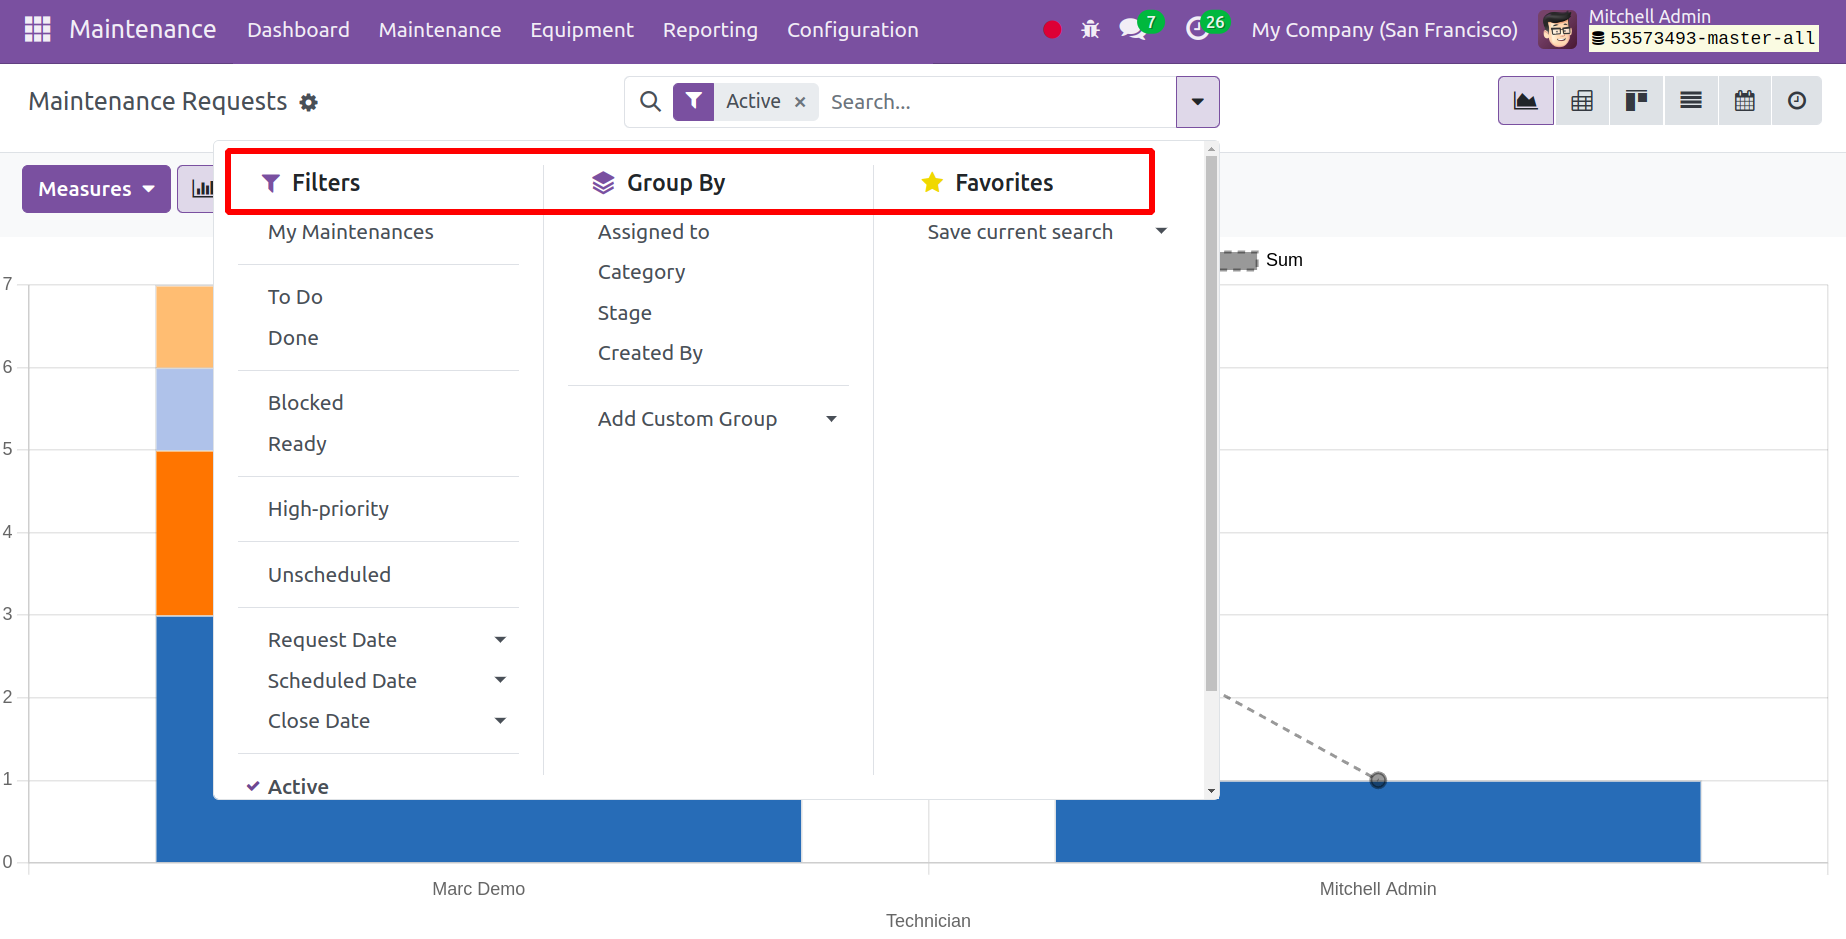Expand Save current search
The width and height of the screenshot is (1846, 939).
(x=1046, y=232)
